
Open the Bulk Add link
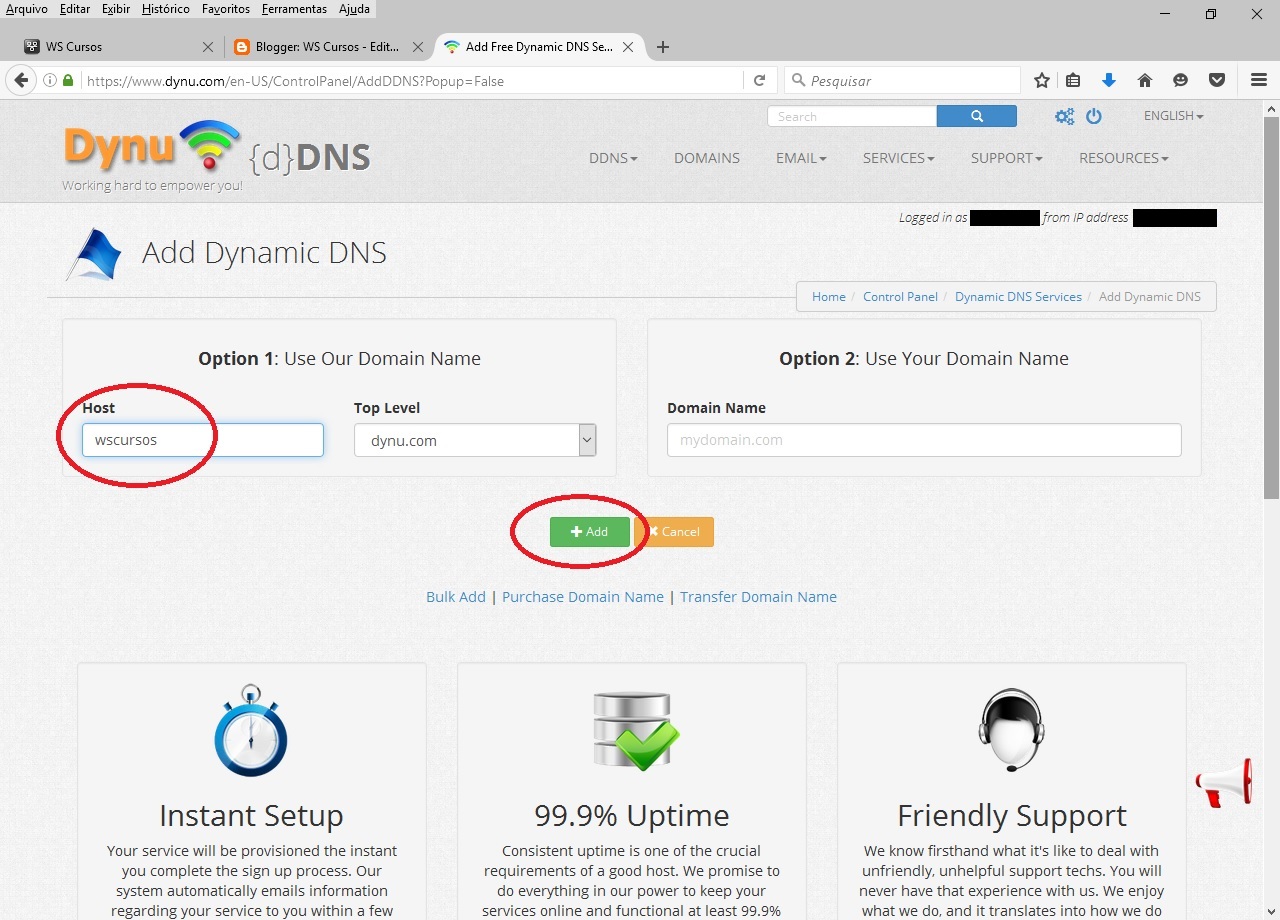click(x=456, y=597)
